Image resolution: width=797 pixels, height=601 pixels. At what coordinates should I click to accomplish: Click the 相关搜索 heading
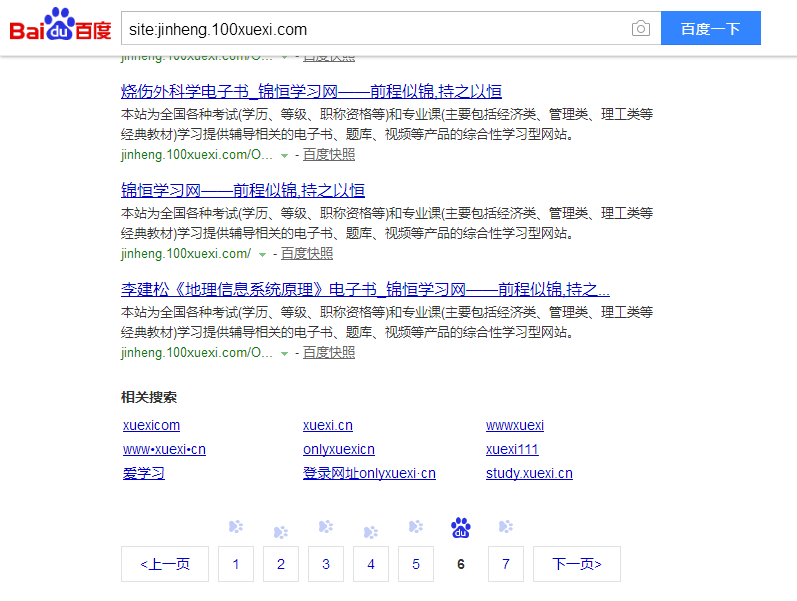coord(149,397)
